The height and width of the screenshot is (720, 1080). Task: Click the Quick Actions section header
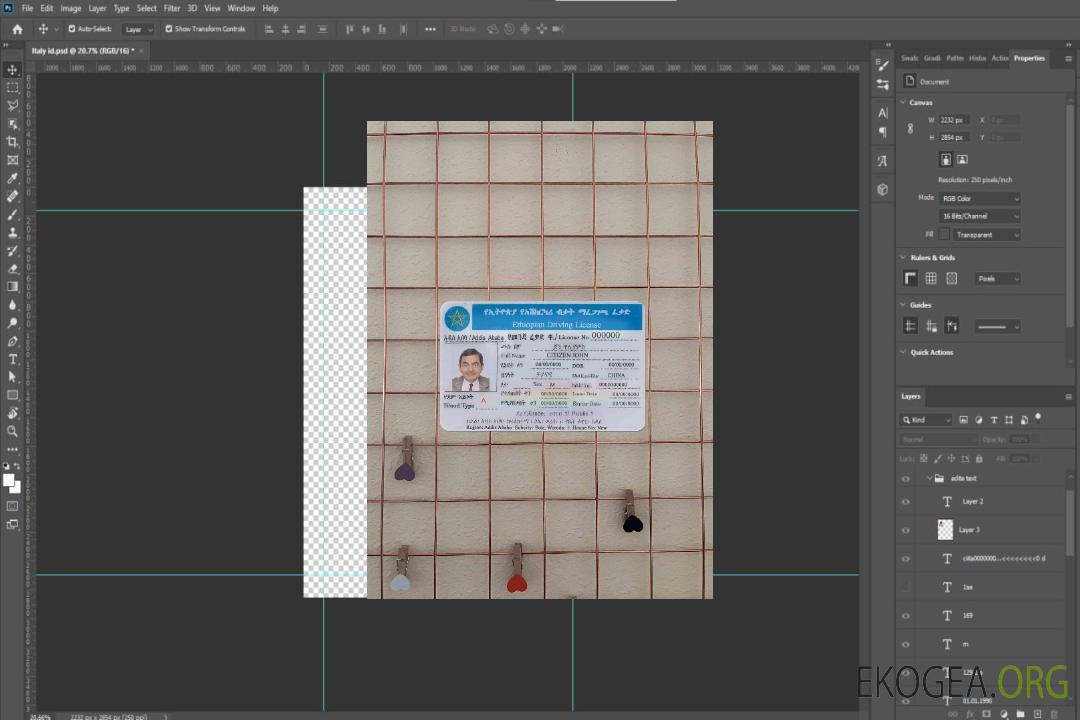click(x=931, y=352)
